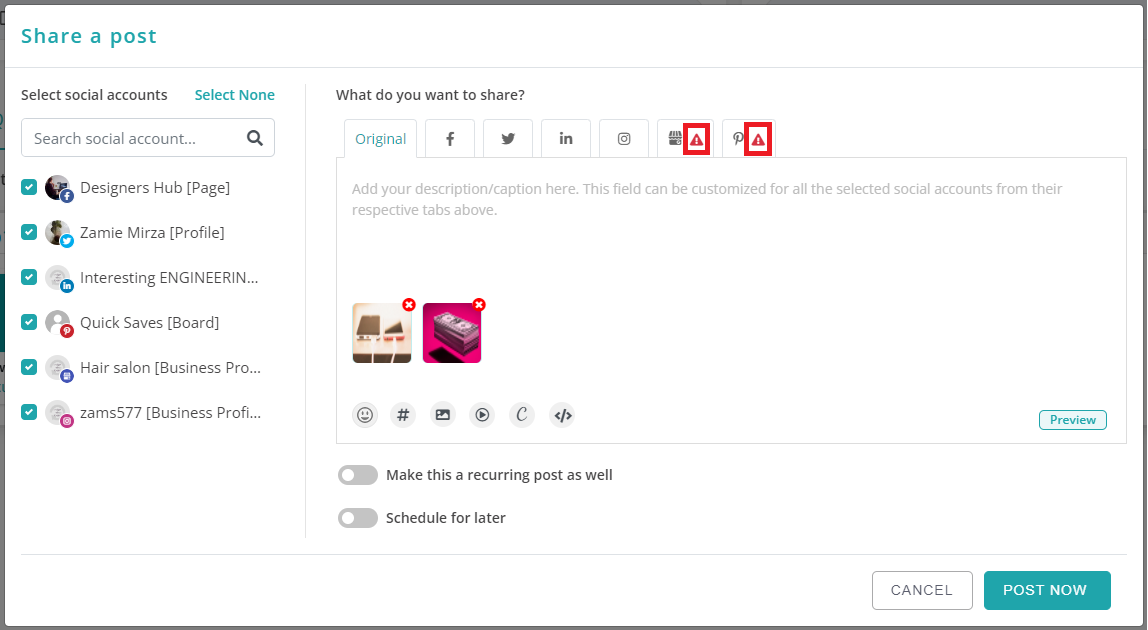
Task: Click 'What do you want to share?' text
Action: coord(430,95)
